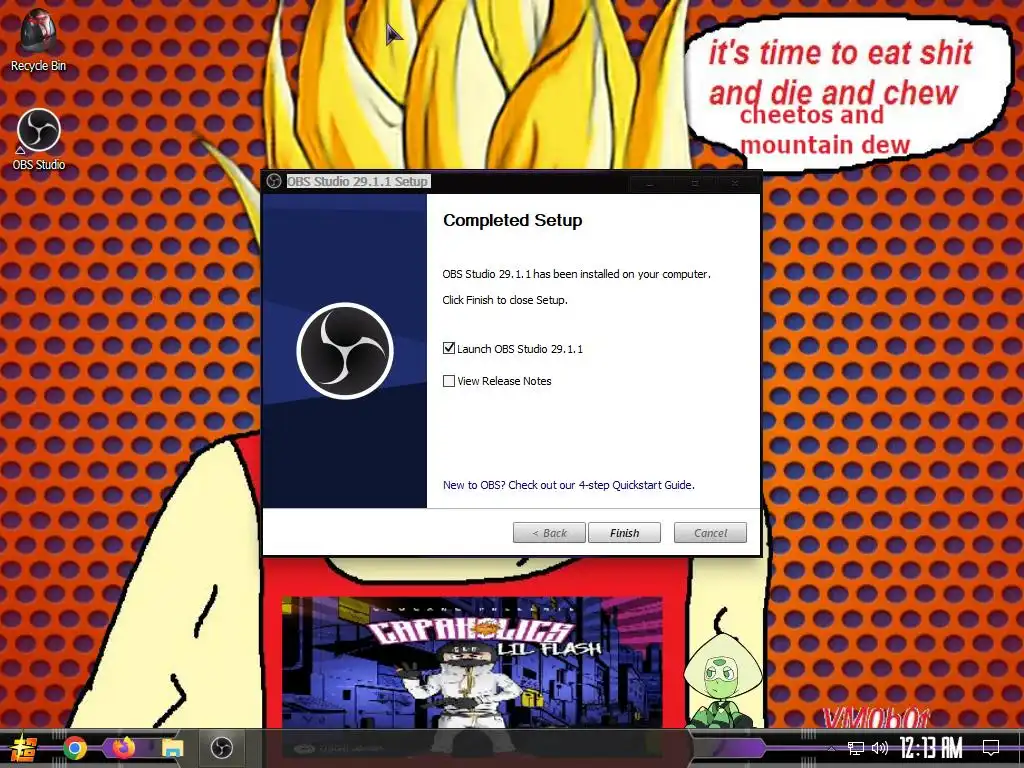Launch Firefox from the taskbar
Image resolution: width=1024 pixels, height=768 pixels.
(x=123, y=748)
